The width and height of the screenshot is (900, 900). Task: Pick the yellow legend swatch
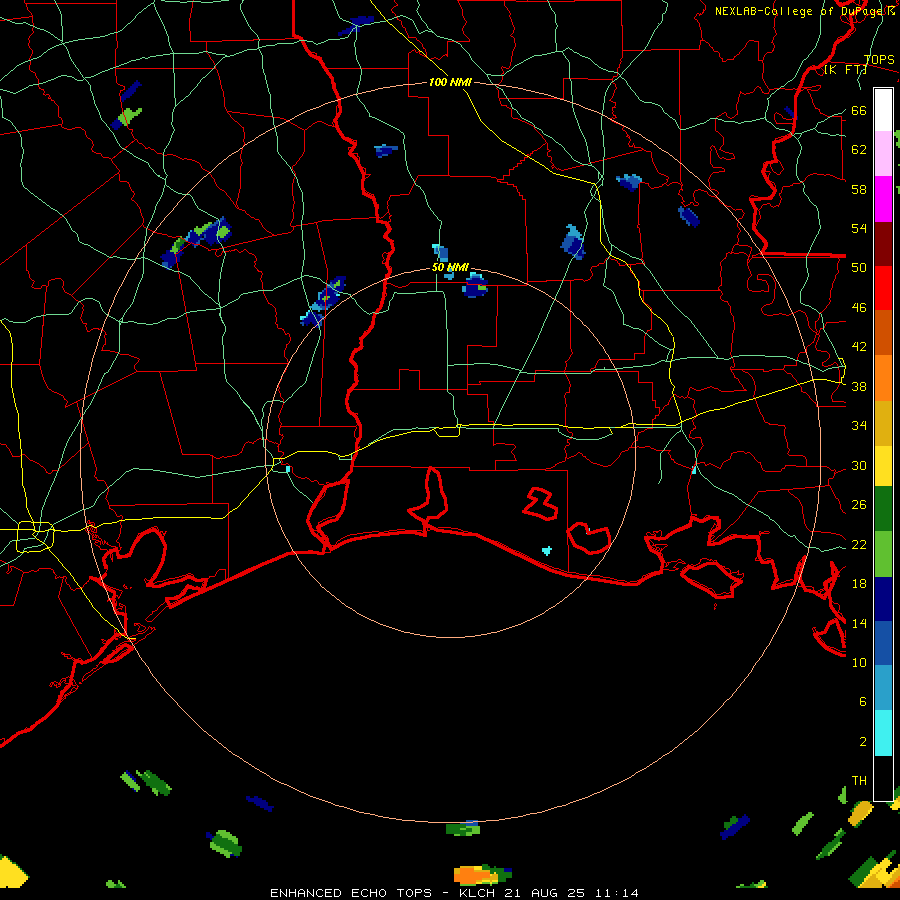click(x=883, y=466)
